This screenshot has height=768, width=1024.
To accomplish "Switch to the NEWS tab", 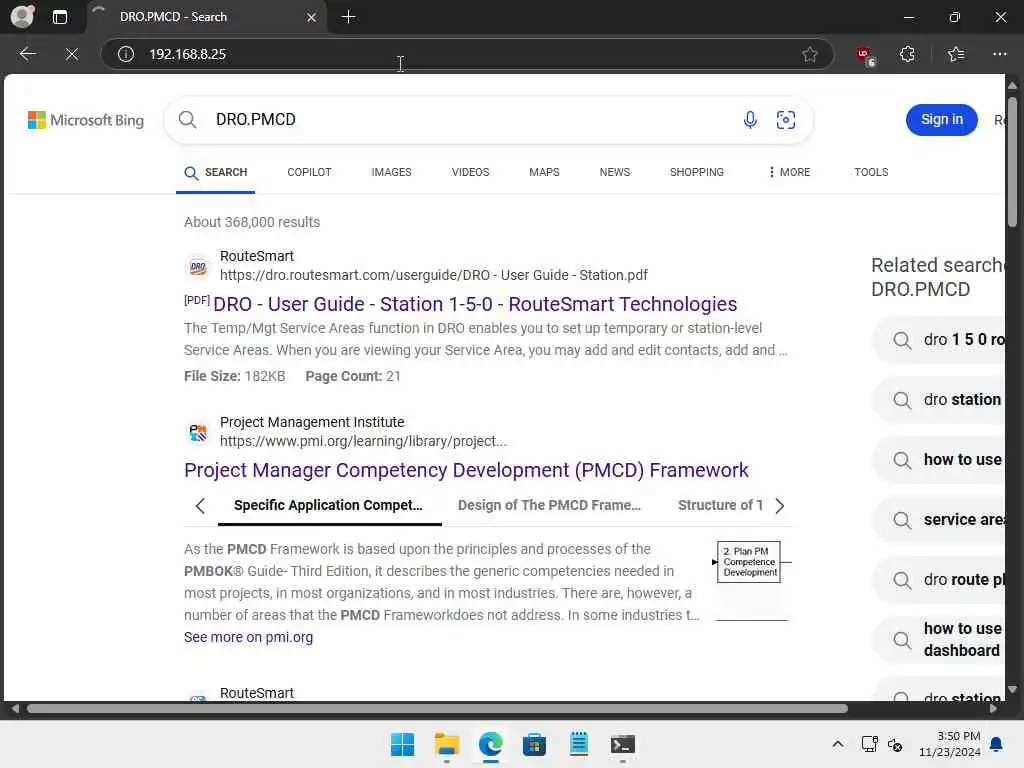I will [615, 172].
